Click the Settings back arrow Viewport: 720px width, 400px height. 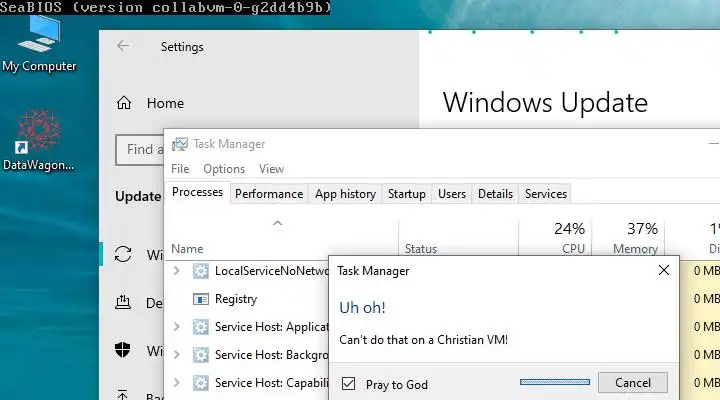coord(123,46)
